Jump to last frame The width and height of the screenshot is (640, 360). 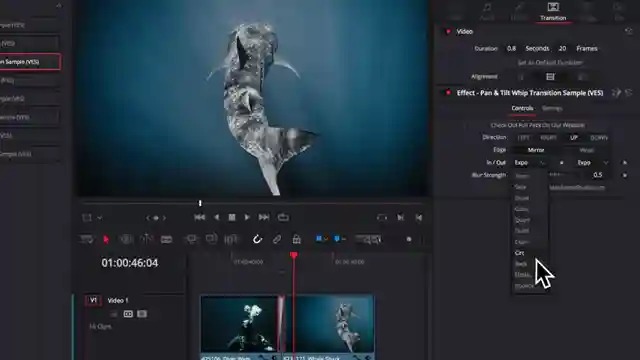click(264, 218)
